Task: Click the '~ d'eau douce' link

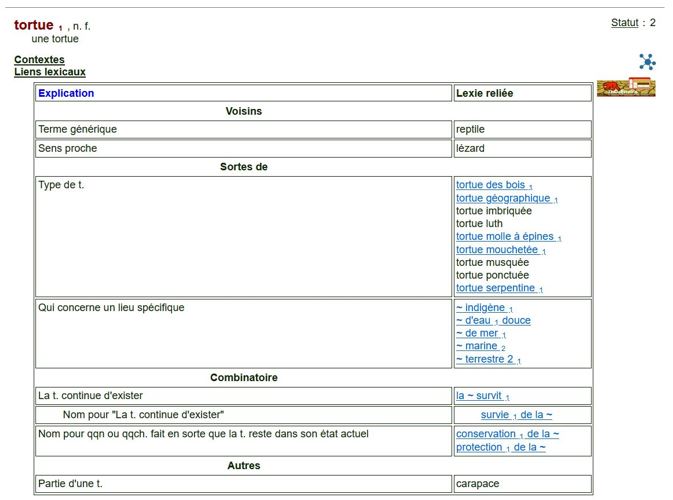Action: click(x=493, y=321)
